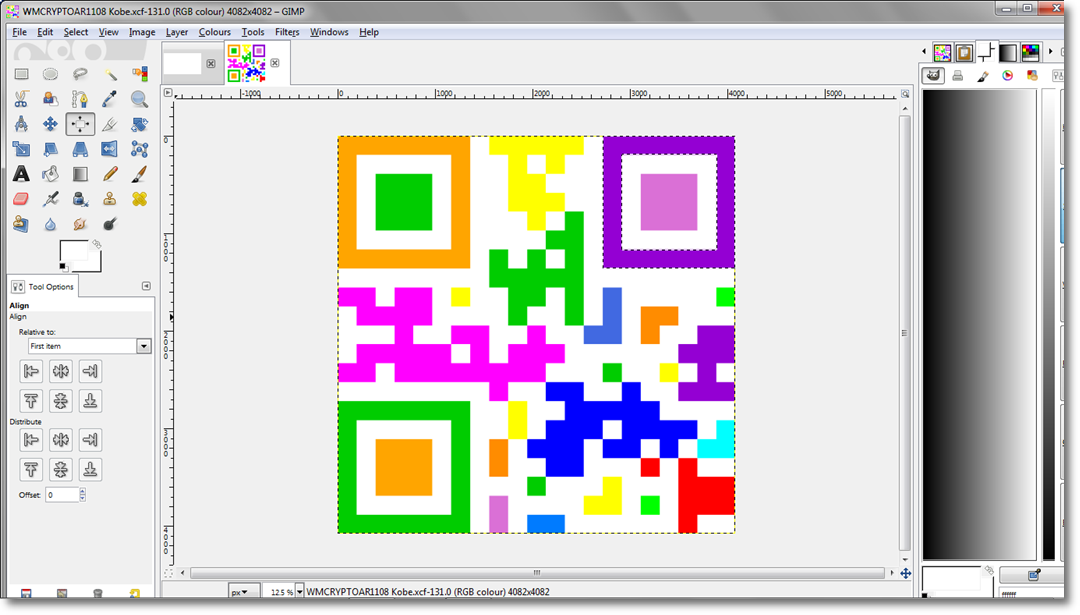Open the Tool Options tab configuration menu

(x=146, y=286)
